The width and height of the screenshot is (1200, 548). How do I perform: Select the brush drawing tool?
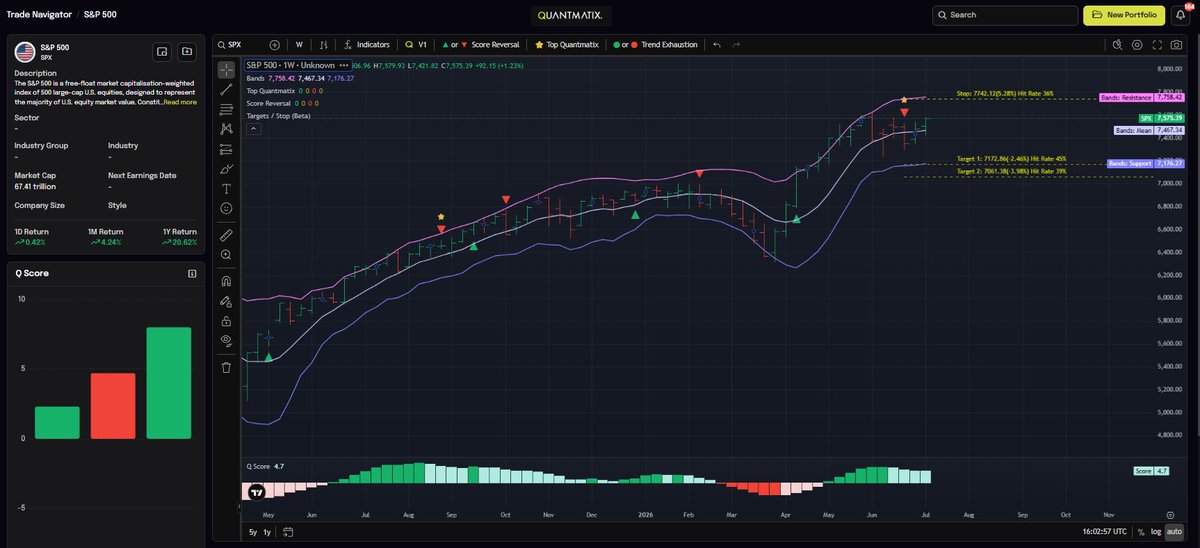pyautogui.click(x=226, y=169)
